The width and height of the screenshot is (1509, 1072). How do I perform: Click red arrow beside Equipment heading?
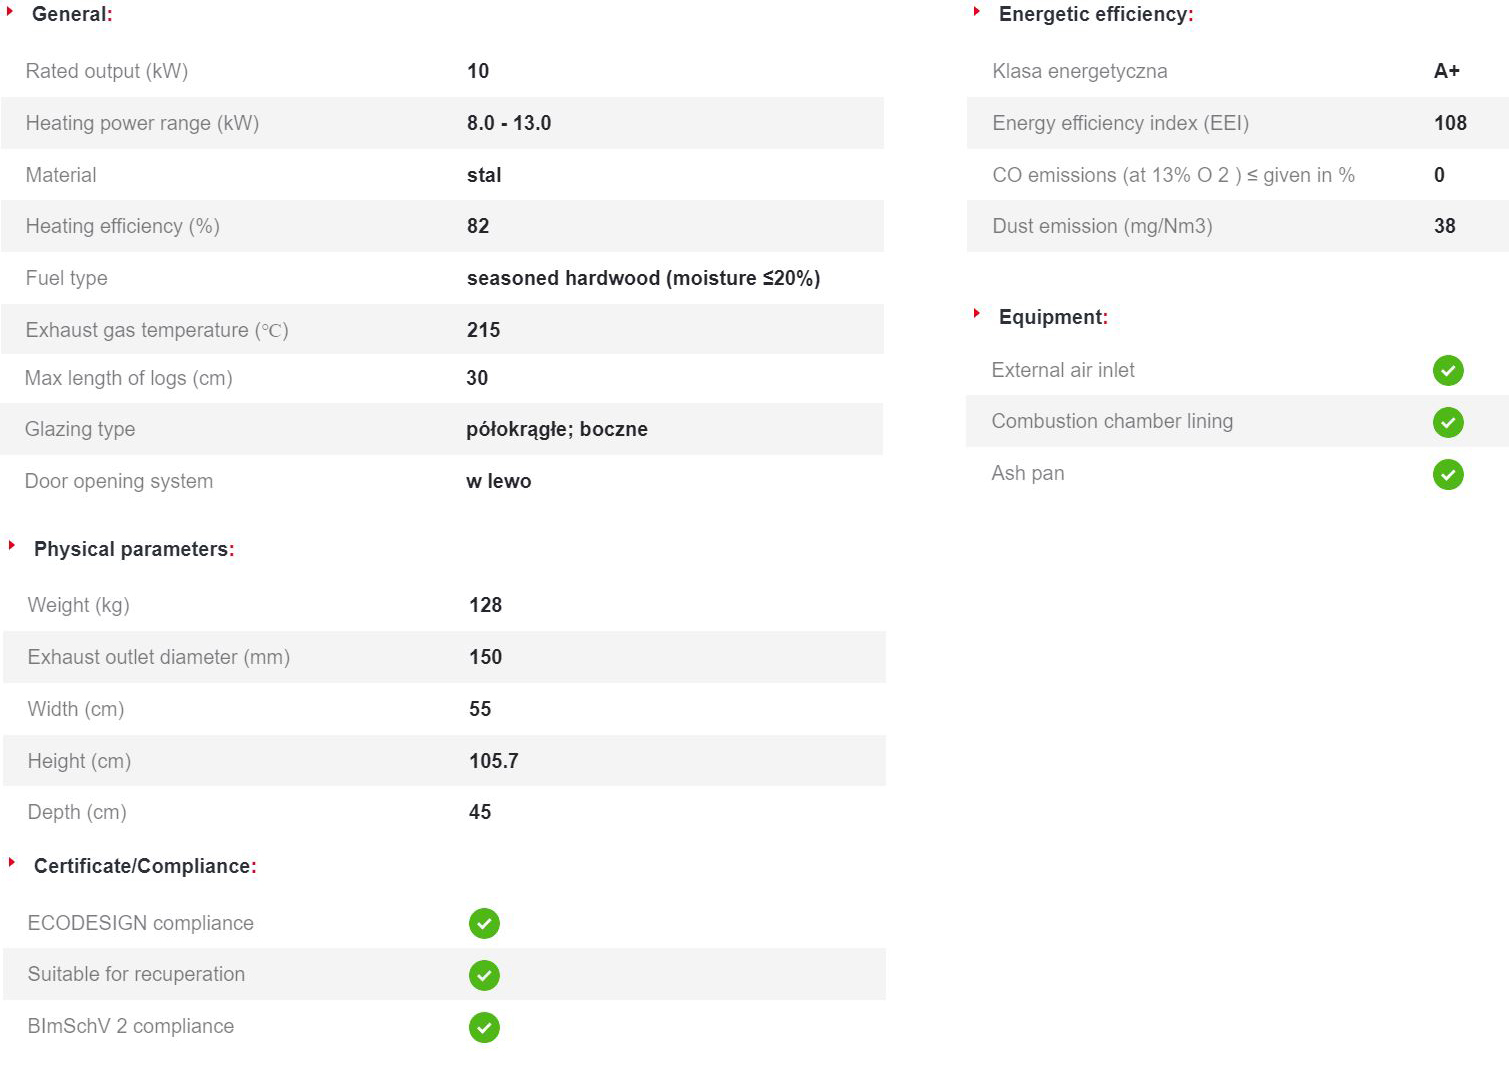977,313
